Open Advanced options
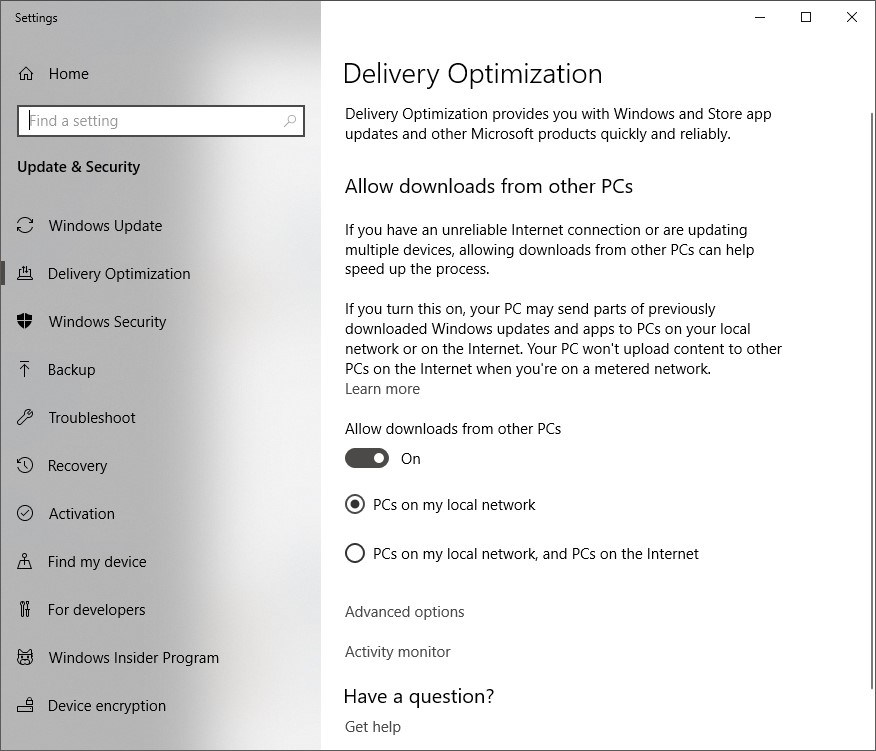876x751 pixels. pos(404,611)
